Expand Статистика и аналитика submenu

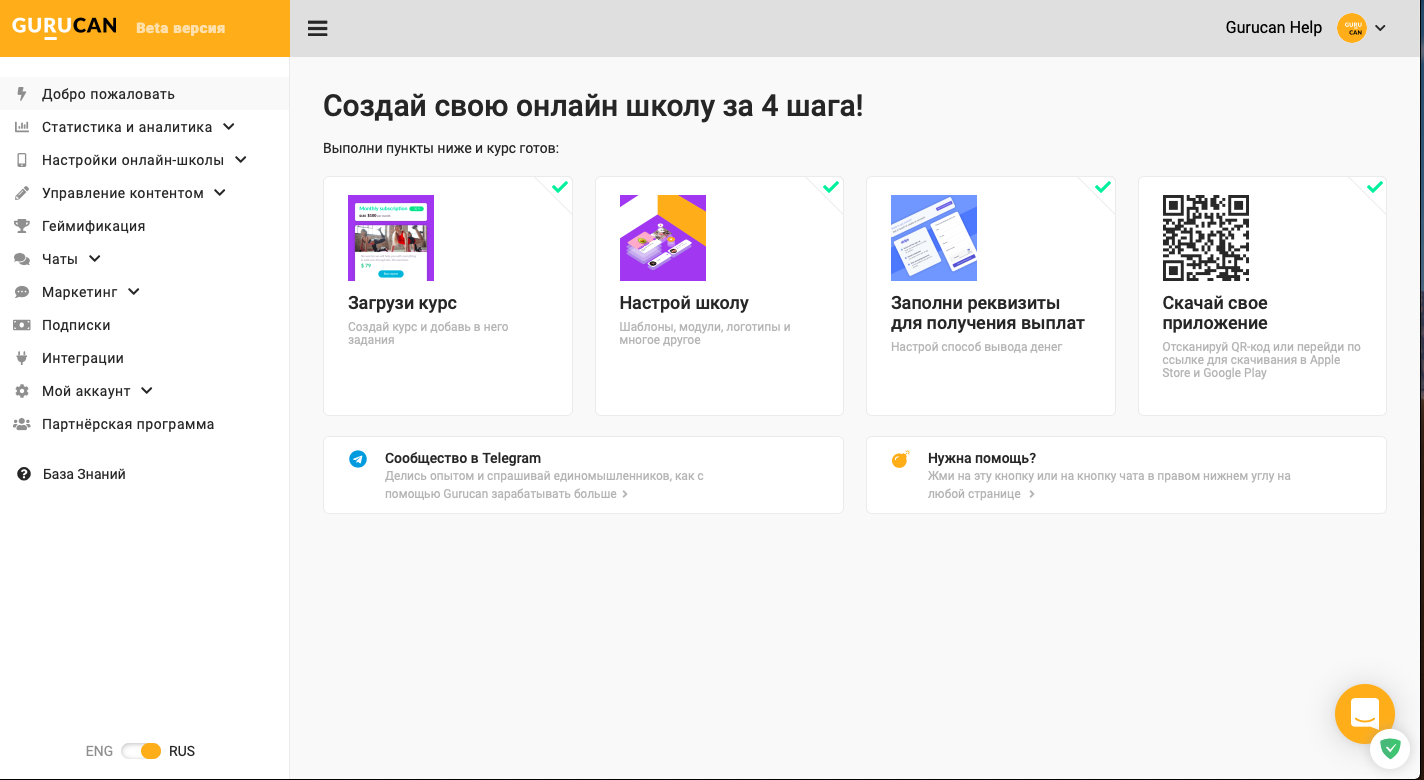click(229, 127)
